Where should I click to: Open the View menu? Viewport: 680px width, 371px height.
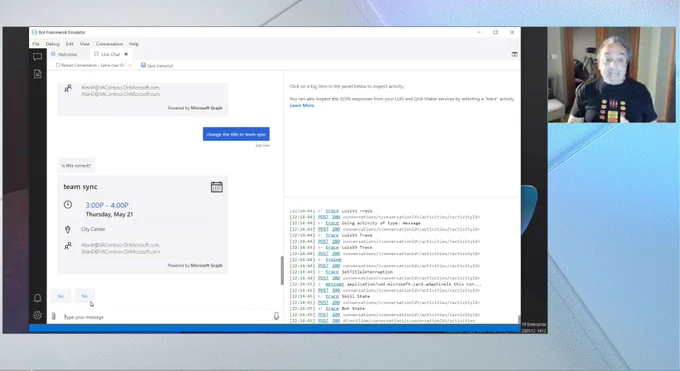point(85,44)
